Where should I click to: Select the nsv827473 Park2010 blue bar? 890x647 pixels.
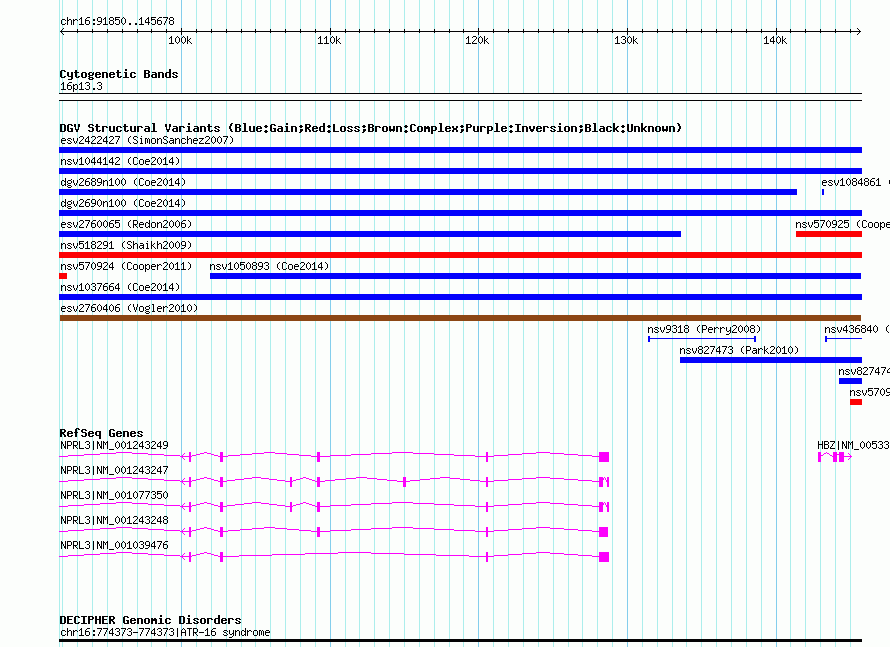pyautogui.click(x=771, y=360)
